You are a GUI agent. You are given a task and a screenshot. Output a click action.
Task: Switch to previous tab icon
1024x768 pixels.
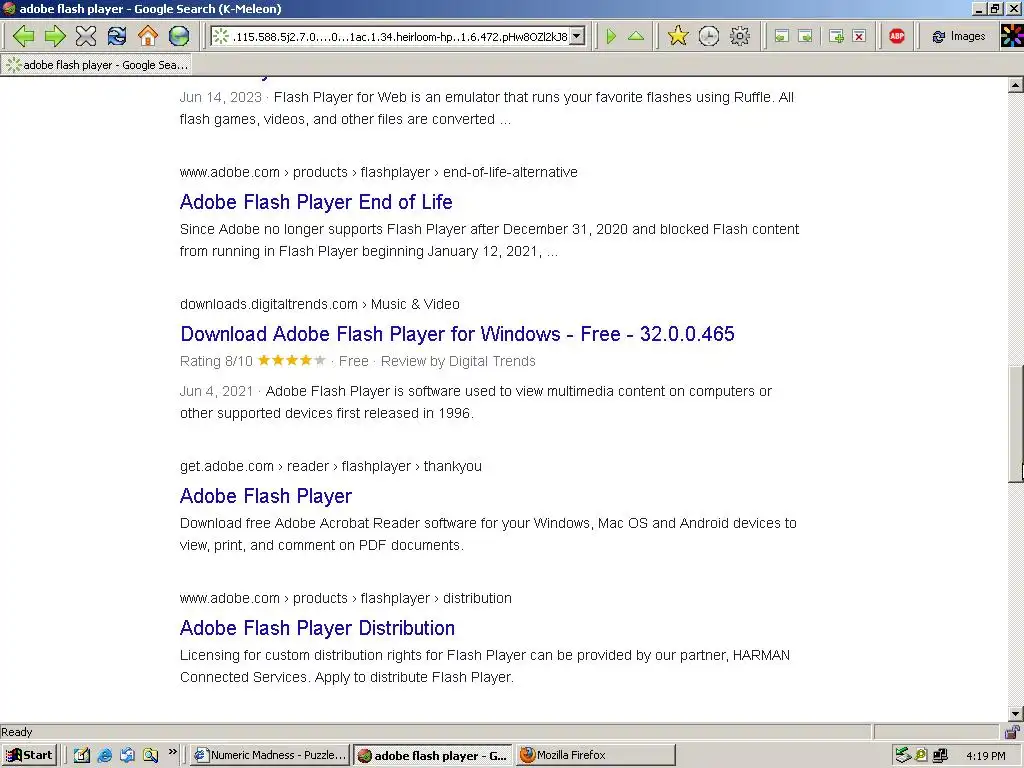click(x=781, y=37)
